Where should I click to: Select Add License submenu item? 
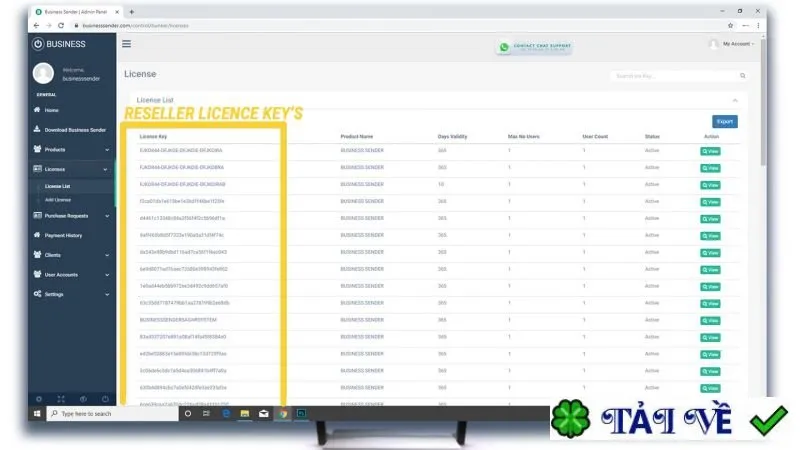(x=58, y=200)
